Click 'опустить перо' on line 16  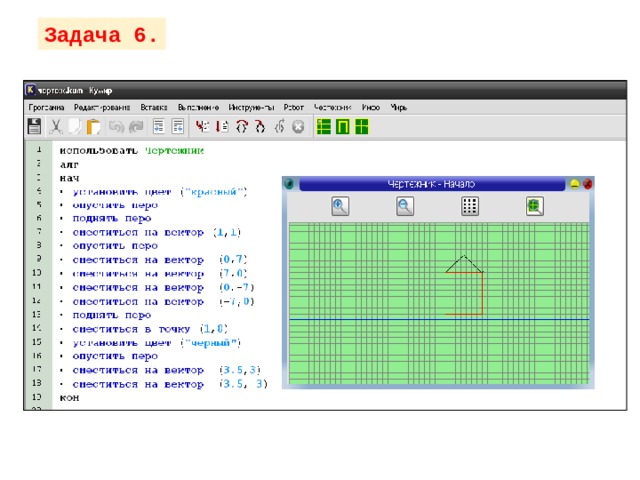pos(115,356)
